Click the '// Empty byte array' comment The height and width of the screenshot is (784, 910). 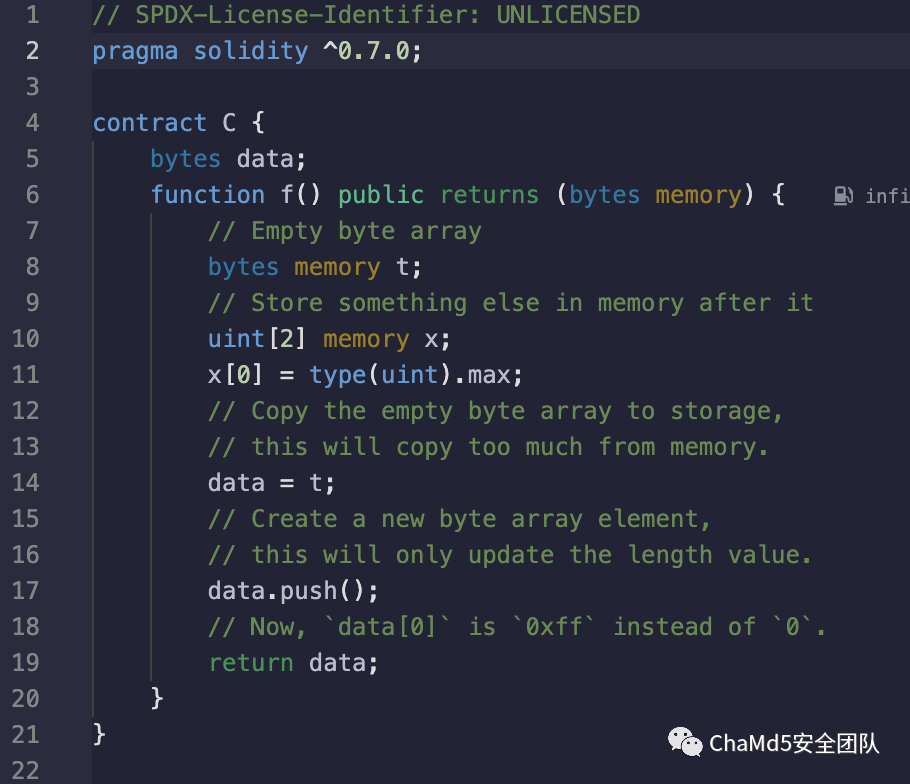(x=345, y=231)
